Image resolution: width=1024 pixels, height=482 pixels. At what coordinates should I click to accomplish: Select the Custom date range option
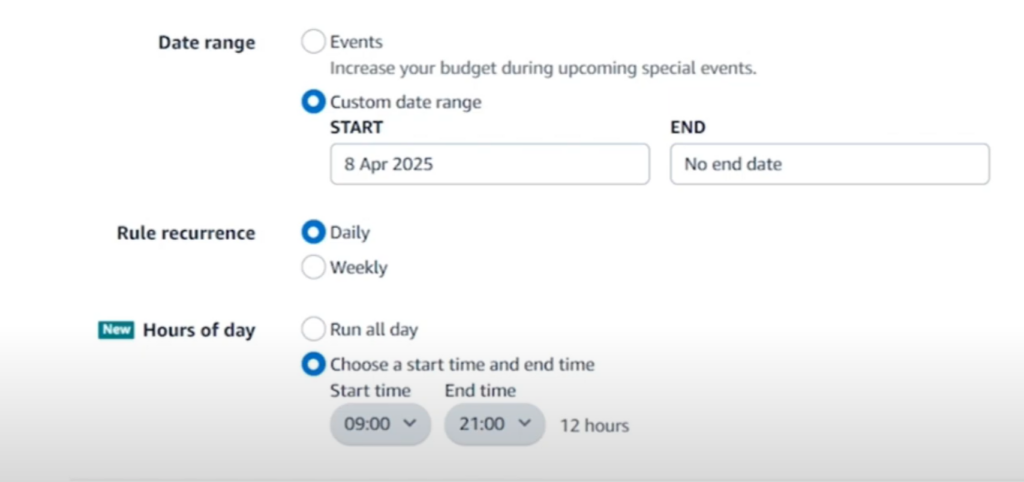coord(314,102)
